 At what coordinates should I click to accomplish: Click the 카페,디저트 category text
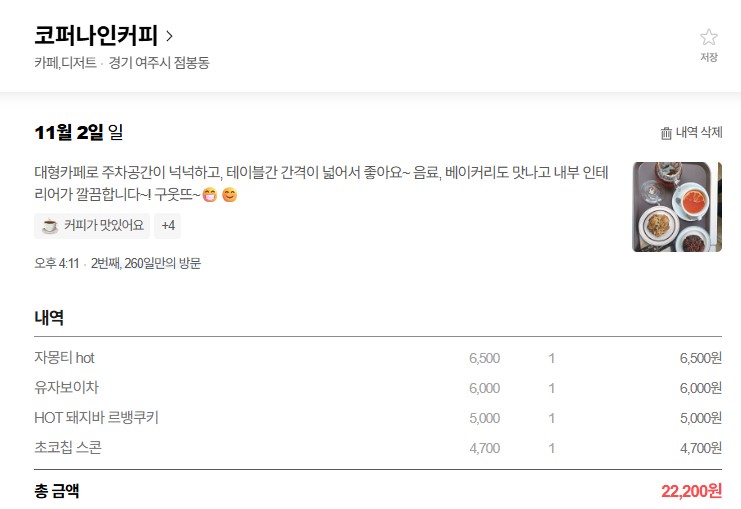65,63
